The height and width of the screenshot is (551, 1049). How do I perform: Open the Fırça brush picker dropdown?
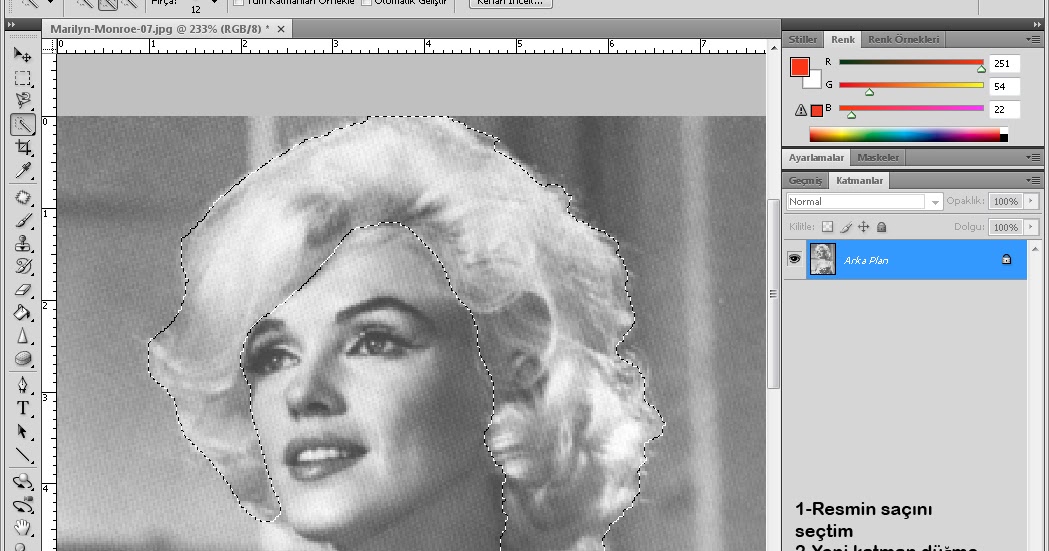pos(214,3)
